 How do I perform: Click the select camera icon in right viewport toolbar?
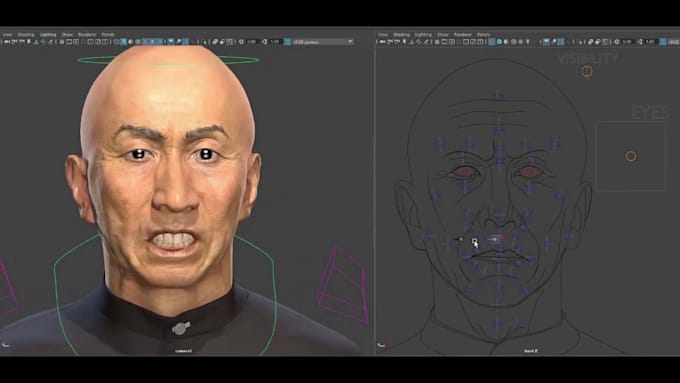382,42
